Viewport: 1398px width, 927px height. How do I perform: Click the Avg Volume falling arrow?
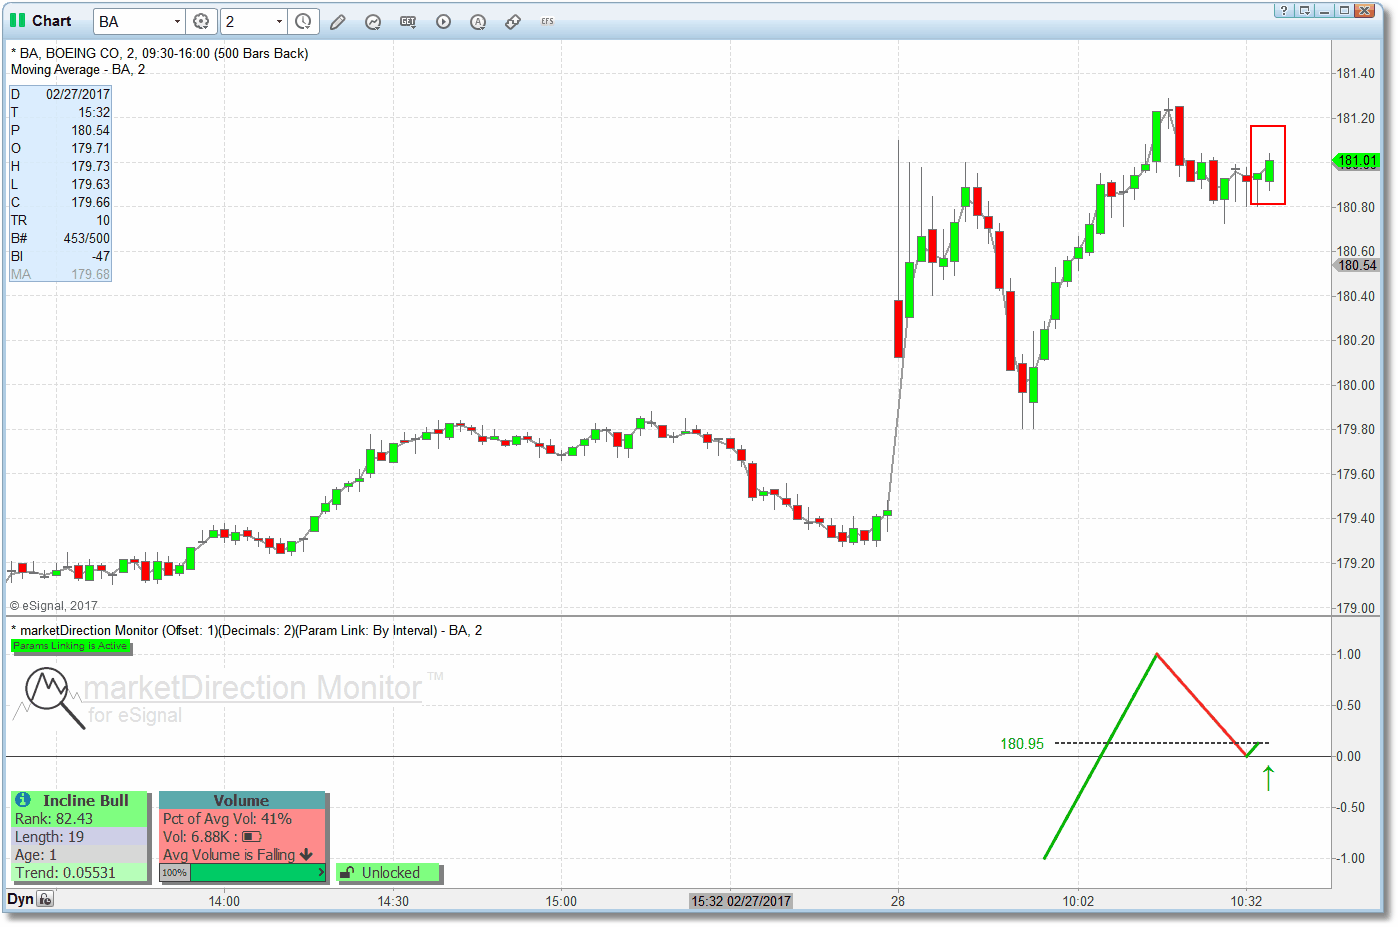tap(306, 855)
